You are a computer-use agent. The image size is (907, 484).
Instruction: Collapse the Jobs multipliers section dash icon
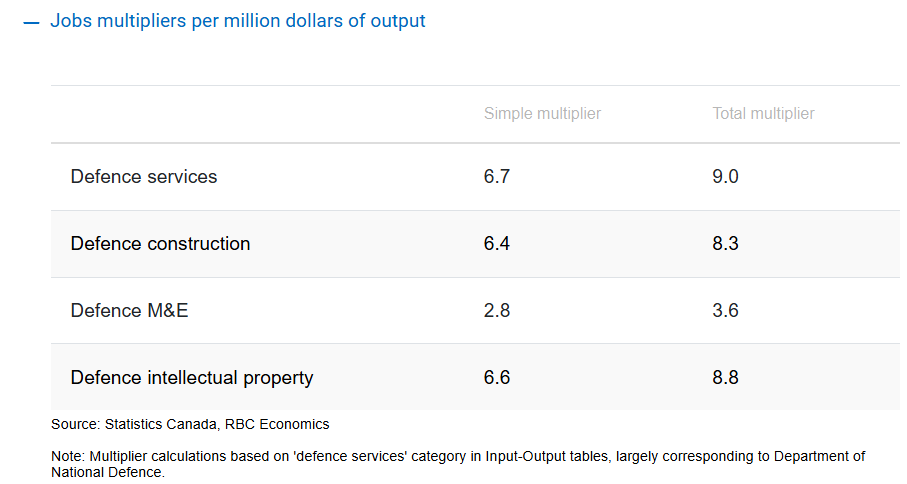30,21
